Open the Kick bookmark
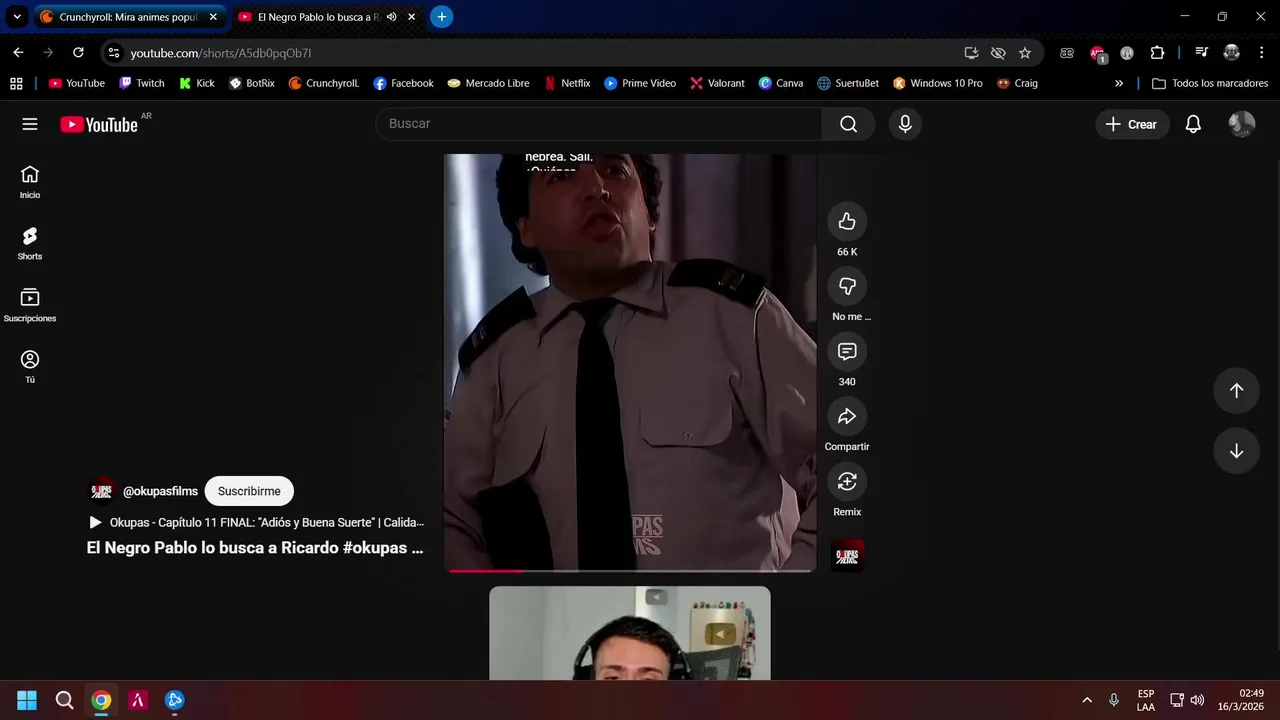Screen dimensions: 1280x720 196,83
